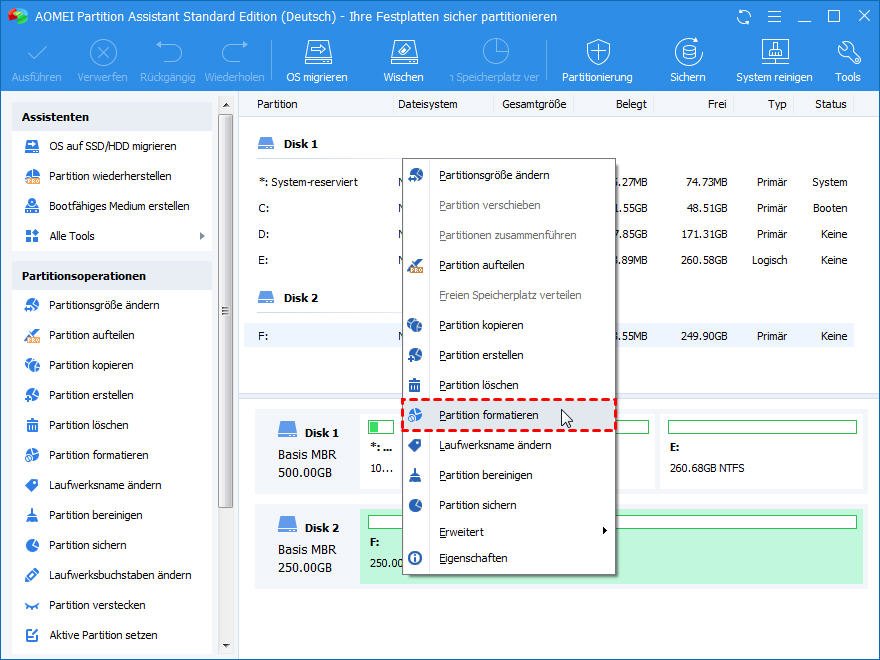Open the Tools wrench icon
Image resolution: width=880 pixels, height=660 pixels.
pos(847,53)
